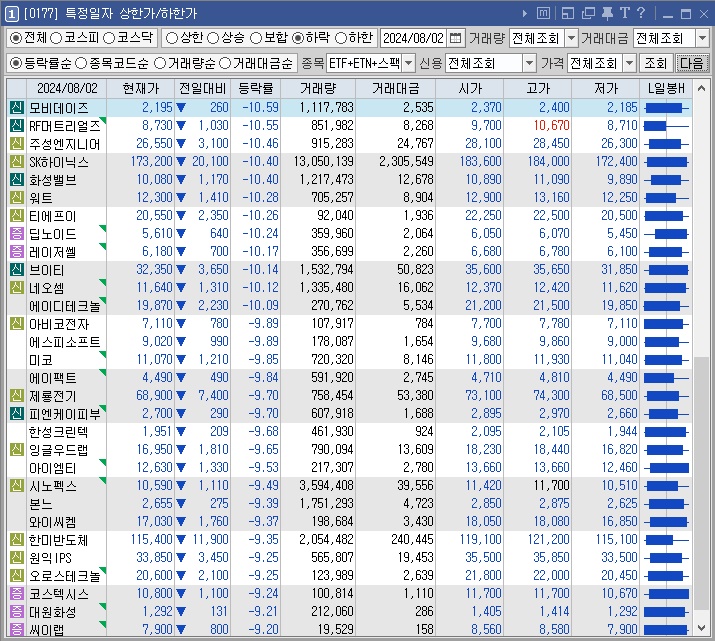This screenshot has width=715, height=641.
Task: Select the stock row 주성엔지니어
Action: pyautogui.click(x=350, y=144)
